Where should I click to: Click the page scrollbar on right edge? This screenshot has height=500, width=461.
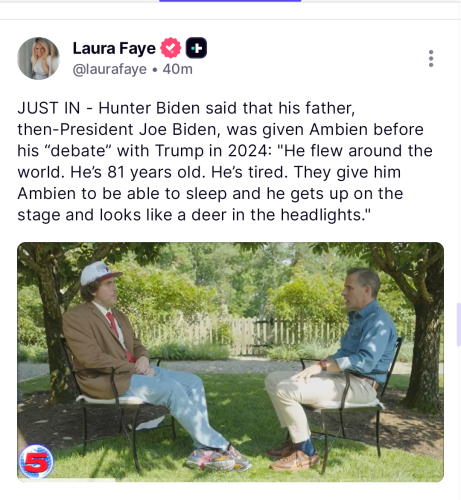tap(459, 324)
